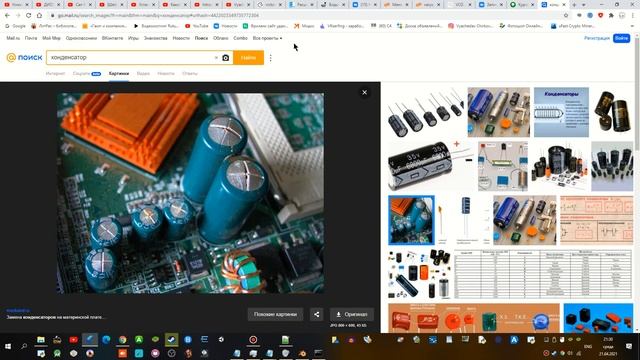Open Почта in the Mail.ru top menu
The height and width of the screenshot is (360, 640).
[x=31, y=38]
